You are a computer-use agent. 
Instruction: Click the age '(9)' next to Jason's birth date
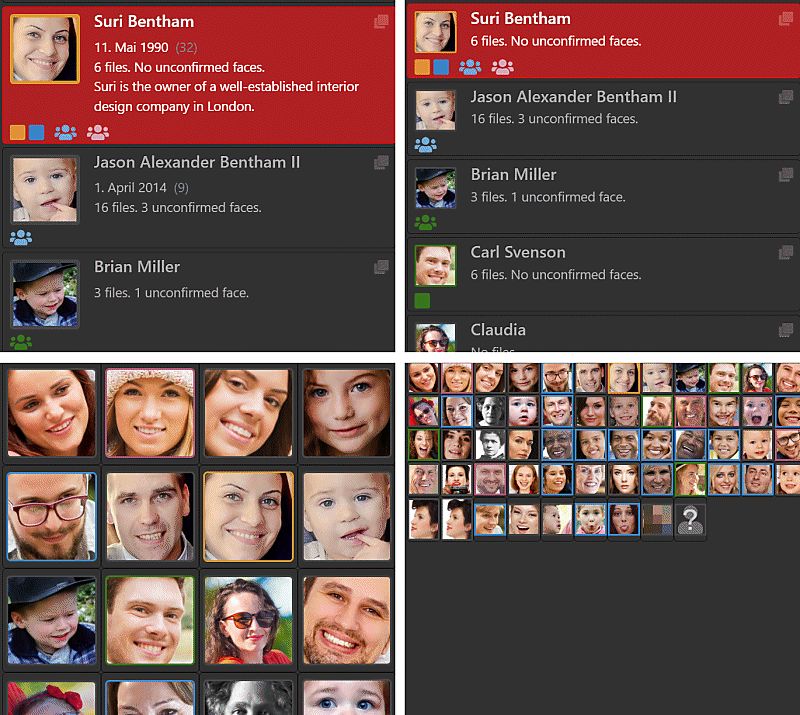pyautogui.click(x=181, y=188)
